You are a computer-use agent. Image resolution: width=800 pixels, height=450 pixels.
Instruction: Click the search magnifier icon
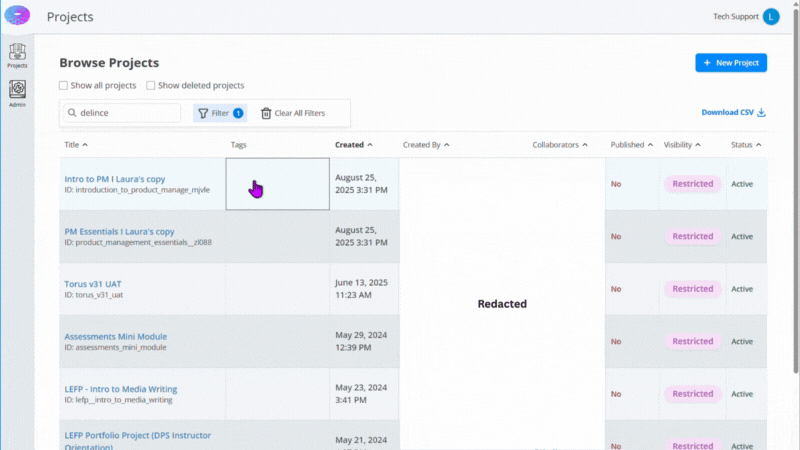(72, 113)
